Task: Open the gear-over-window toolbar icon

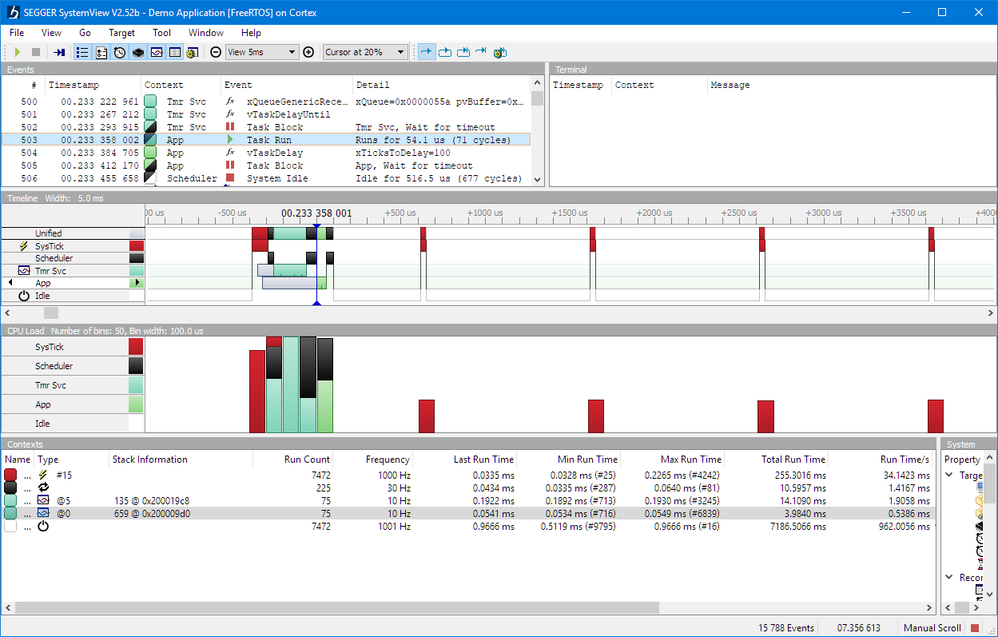Action: 192,52
